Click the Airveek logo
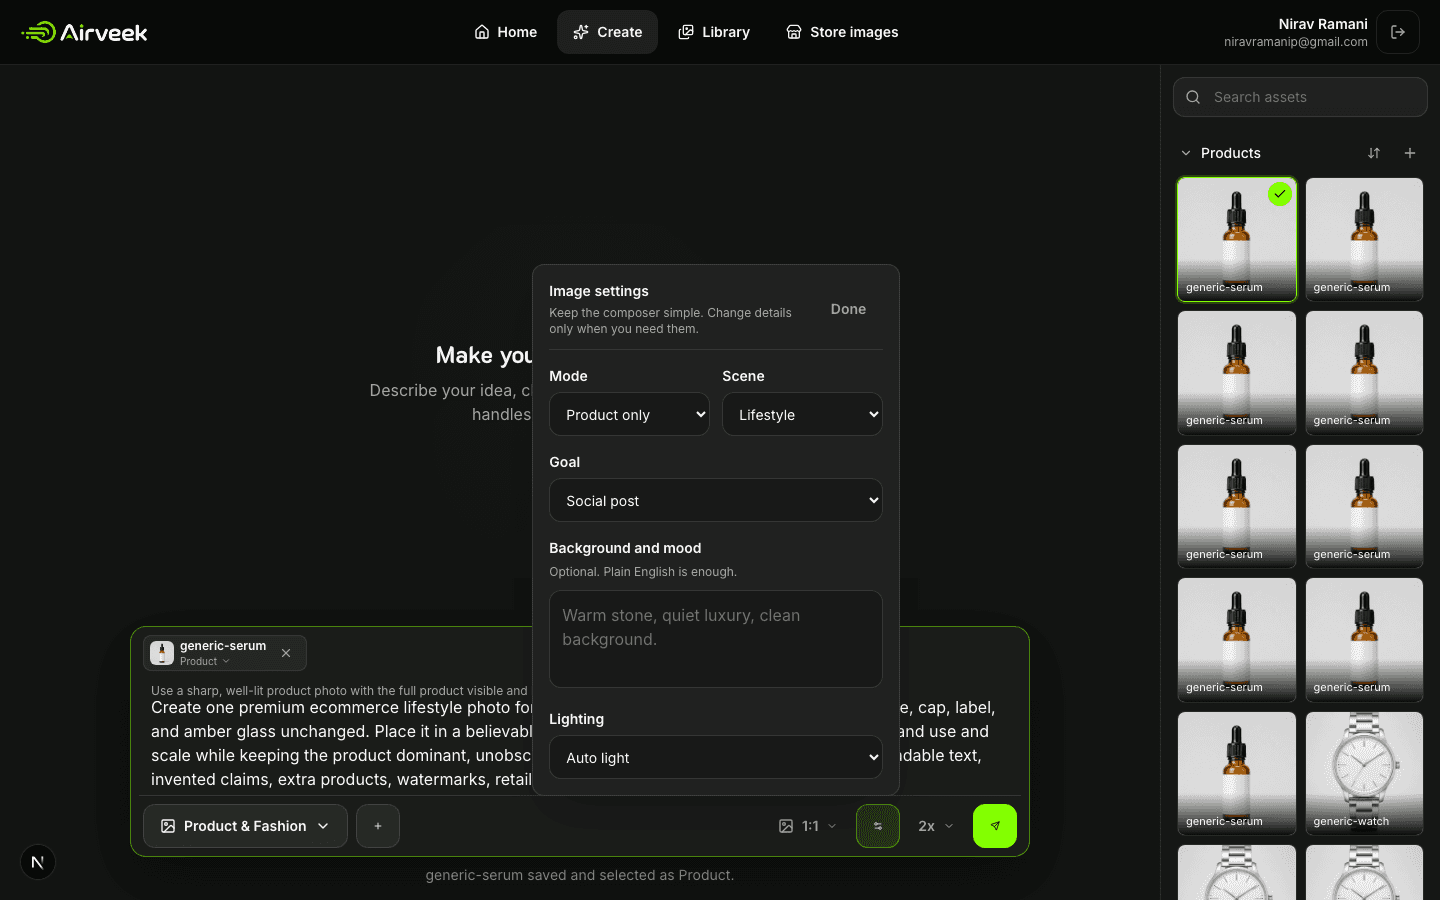This screenshot has height=900, width=1440. (84, 32)
